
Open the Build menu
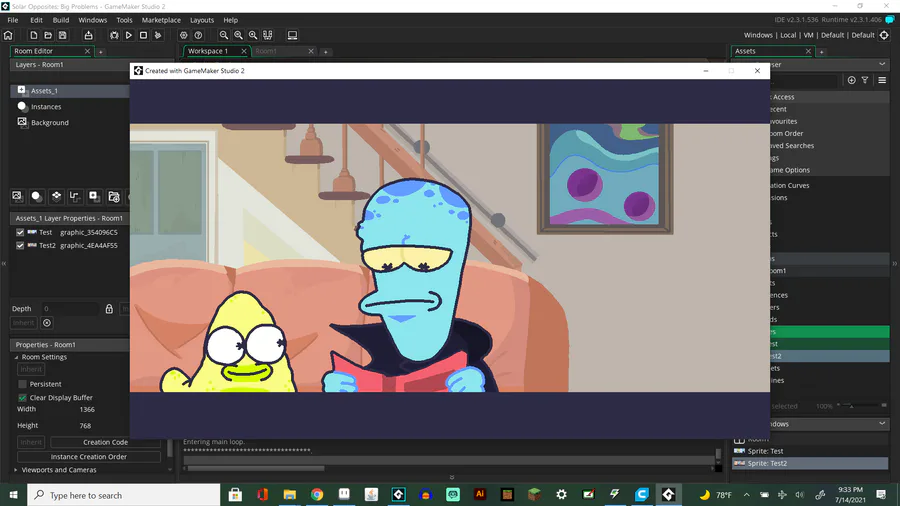[x=61, y=20]
